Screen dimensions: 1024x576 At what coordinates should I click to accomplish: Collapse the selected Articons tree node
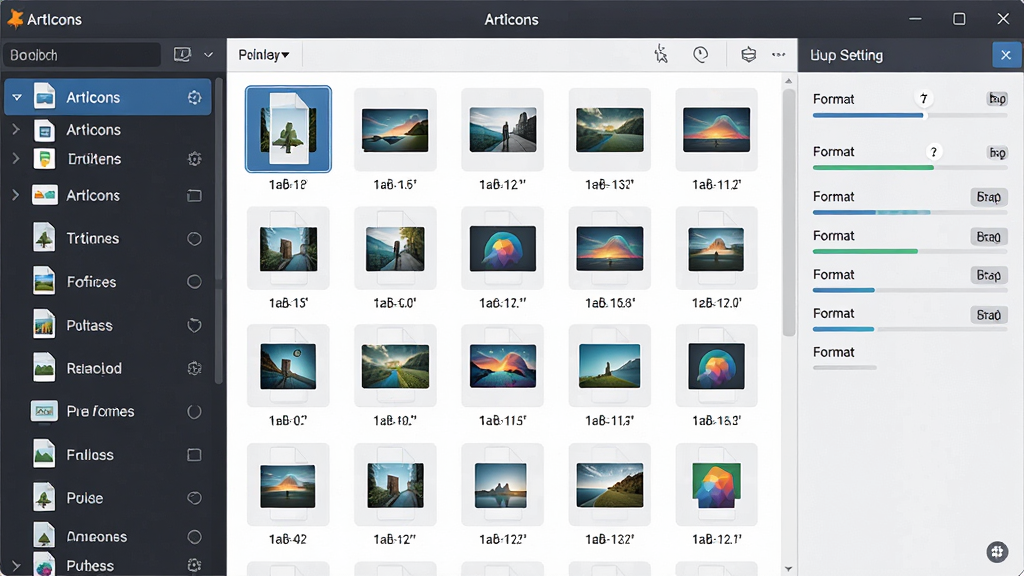coord(17,97)
